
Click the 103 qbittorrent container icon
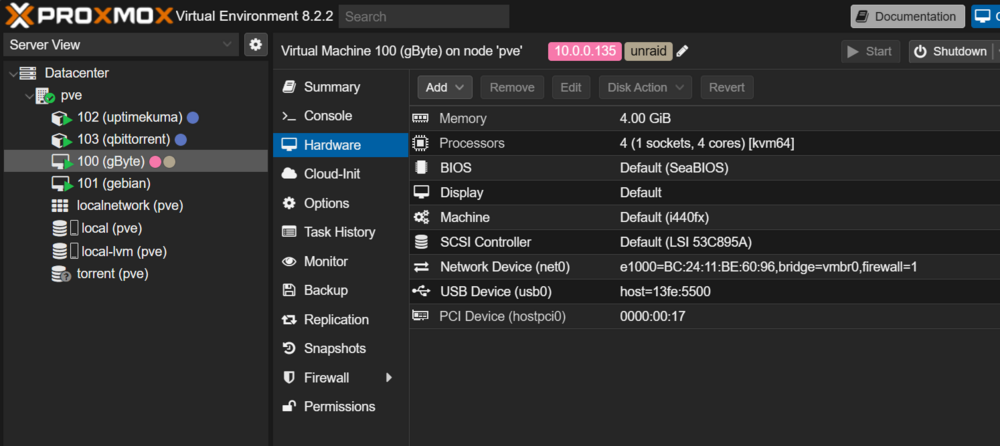pos(62,140)
